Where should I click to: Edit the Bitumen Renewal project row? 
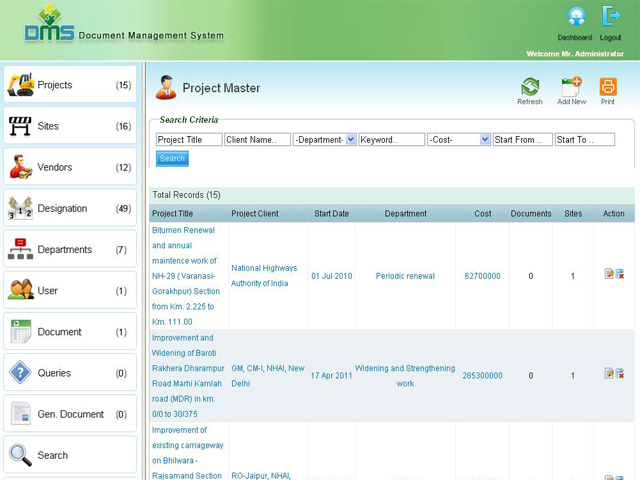pyautogui.click(x=609, y=273)
